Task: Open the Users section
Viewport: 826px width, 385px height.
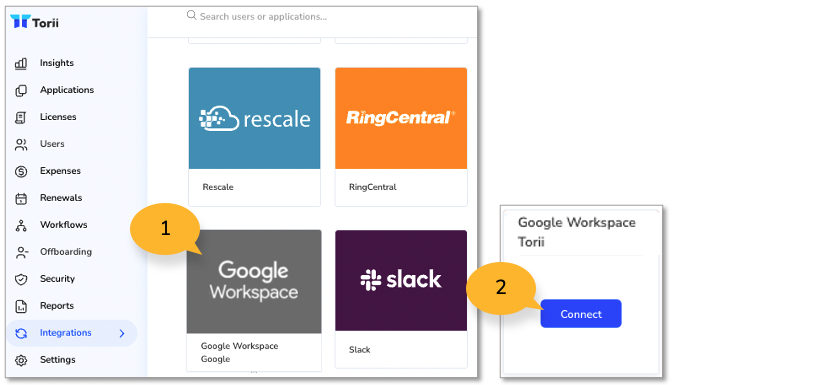Action: pyautogui.click(x=52, y=144)
